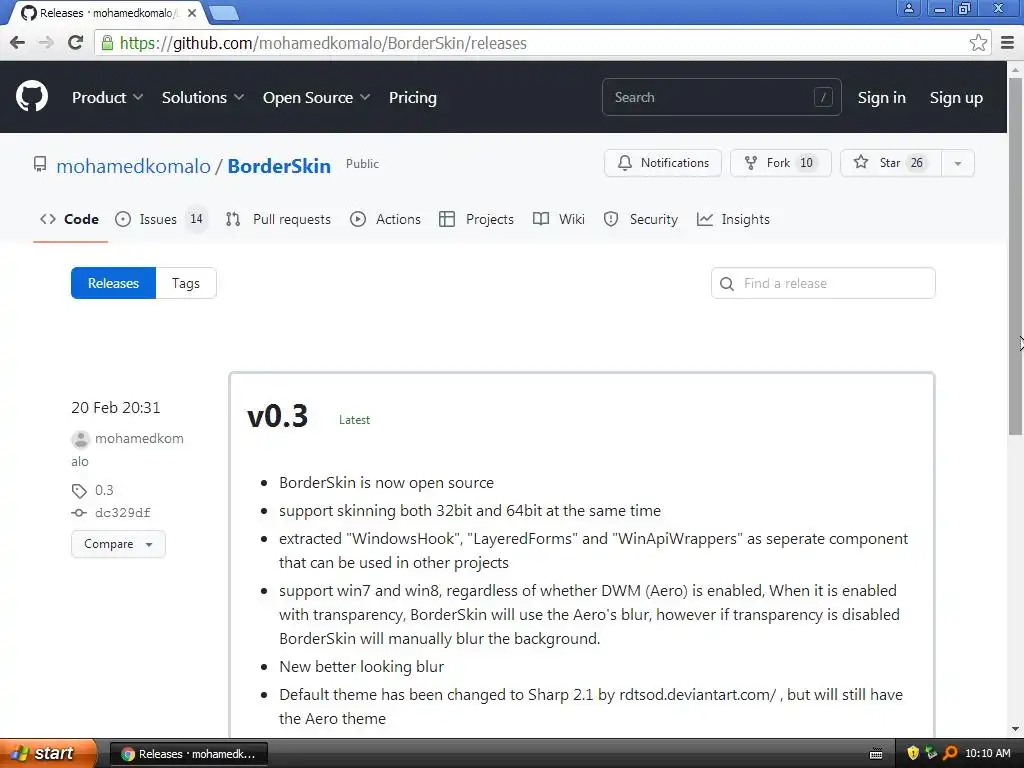The image size is (1024, 768).
Task: Open the Wiki tab
Action: (559, 219)
